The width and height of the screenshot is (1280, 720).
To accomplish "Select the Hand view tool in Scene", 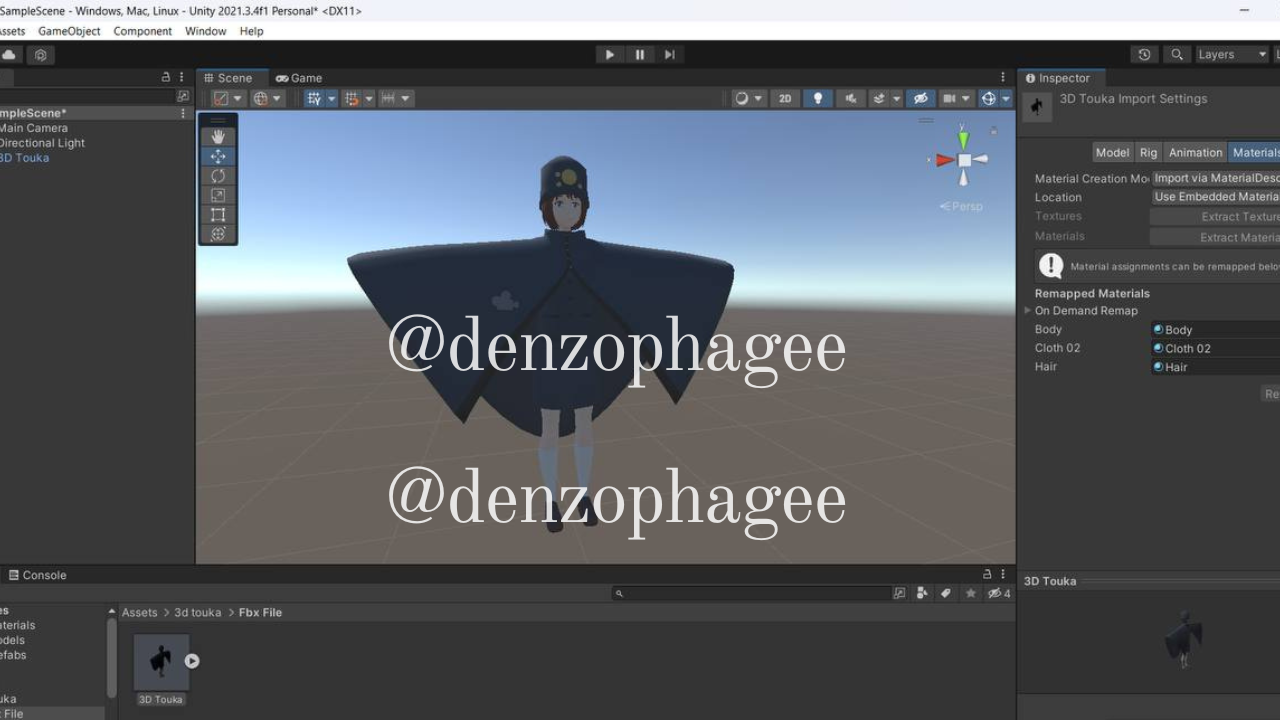I will pyautogui.click(x=218, y=137).
